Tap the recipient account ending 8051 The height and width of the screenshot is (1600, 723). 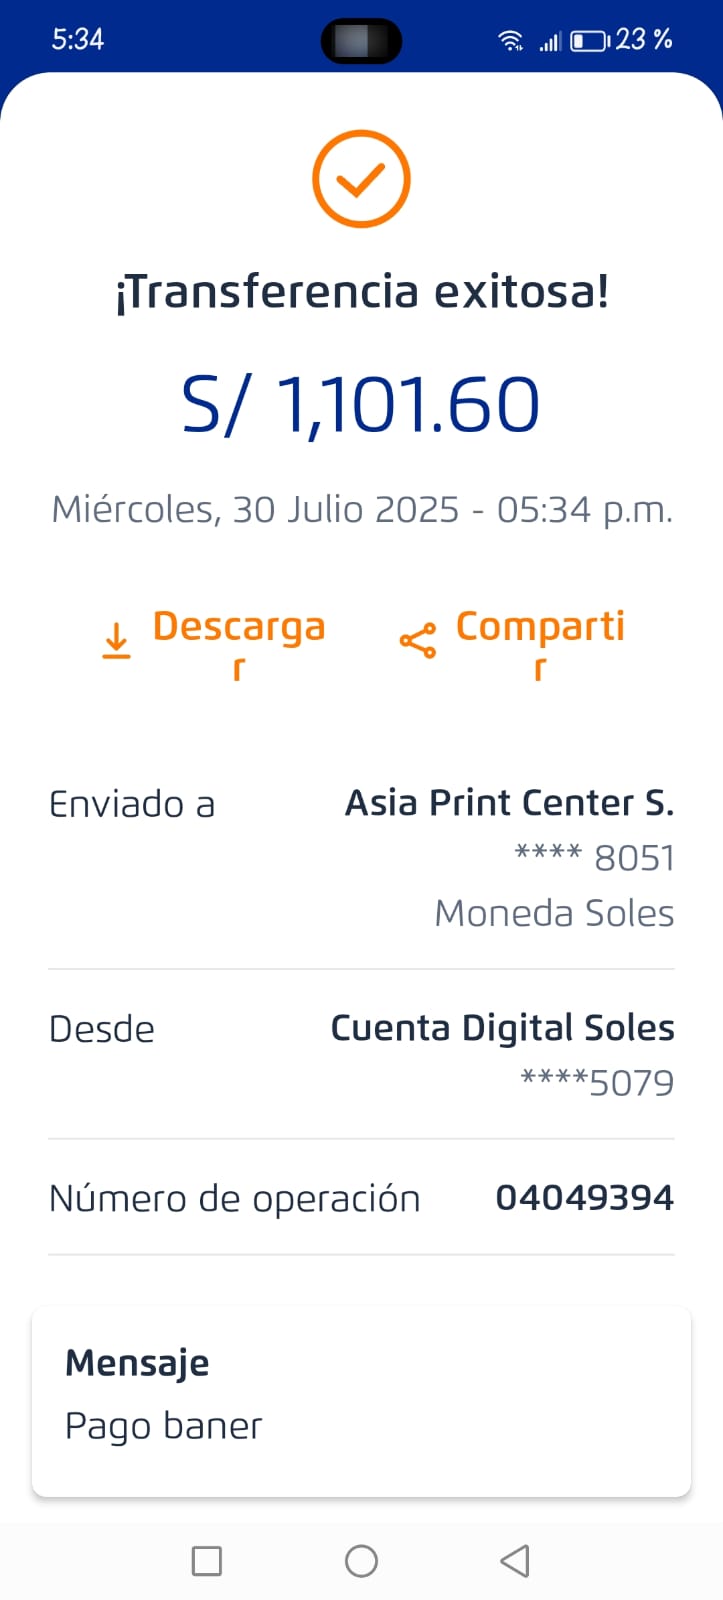tap(594, 858)
